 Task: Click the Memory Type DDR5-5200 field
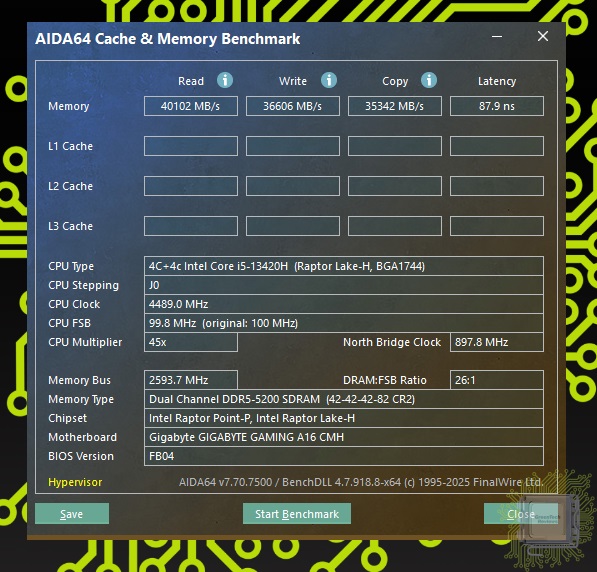point(344,399)
